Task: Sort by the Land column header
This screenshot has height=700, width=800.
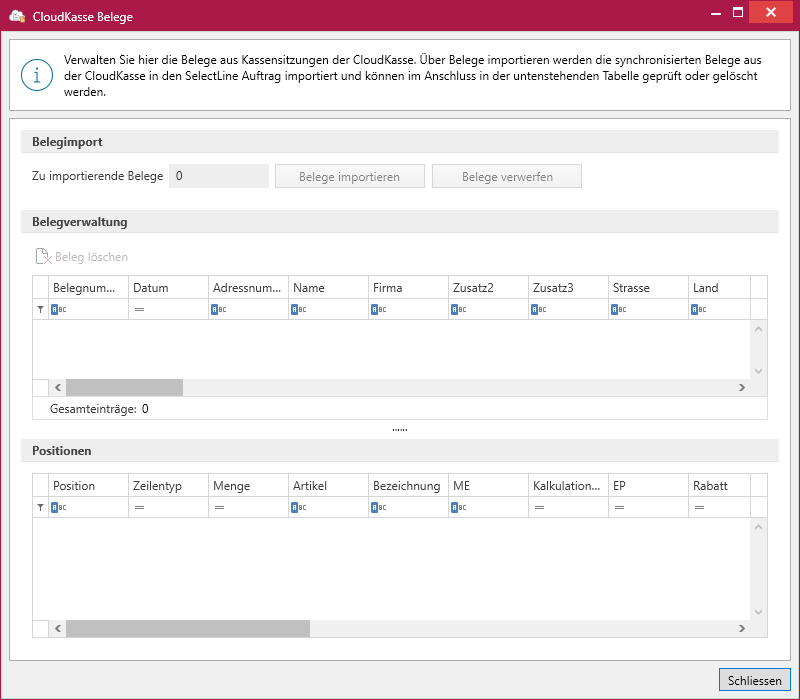Action: point(720,287)
